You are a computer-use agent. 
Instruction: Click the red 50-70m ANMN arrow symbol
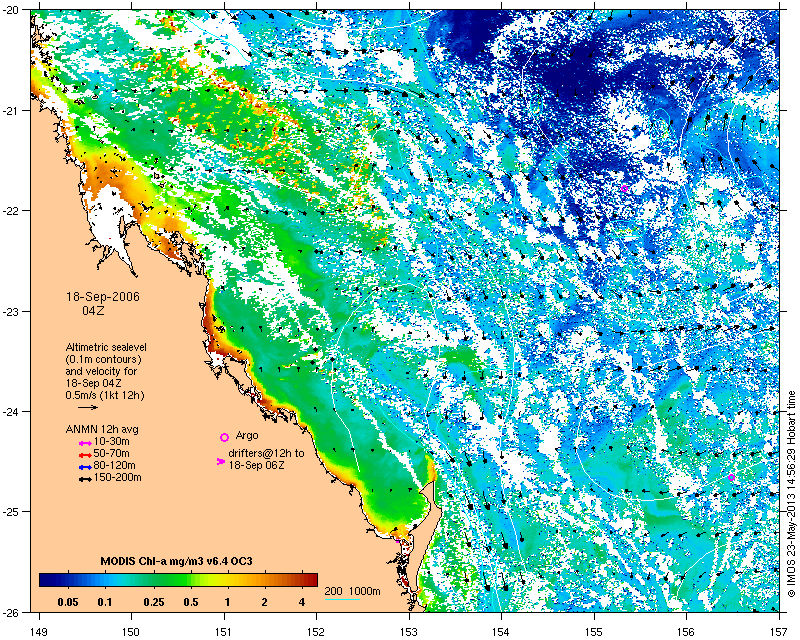[x=85, y=454]
